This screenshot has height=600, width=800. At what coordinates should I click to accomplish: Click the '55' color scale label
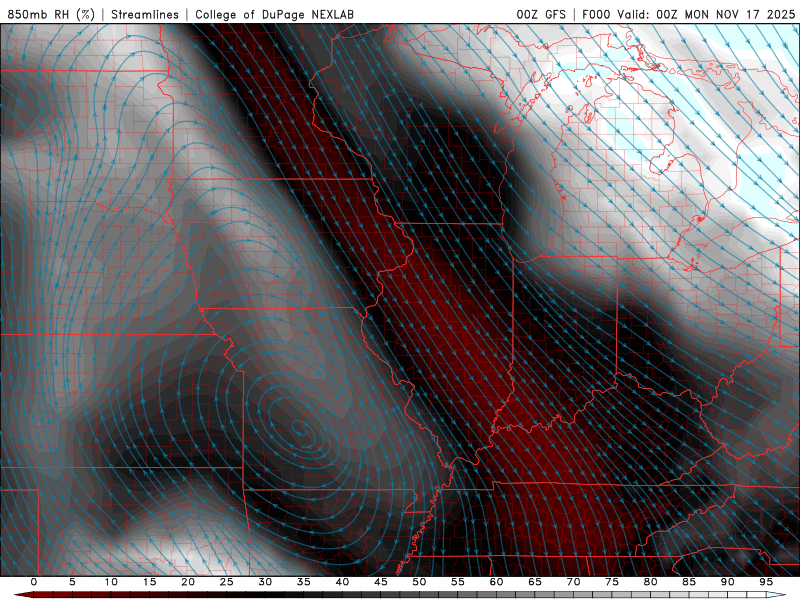coord(458,582)
